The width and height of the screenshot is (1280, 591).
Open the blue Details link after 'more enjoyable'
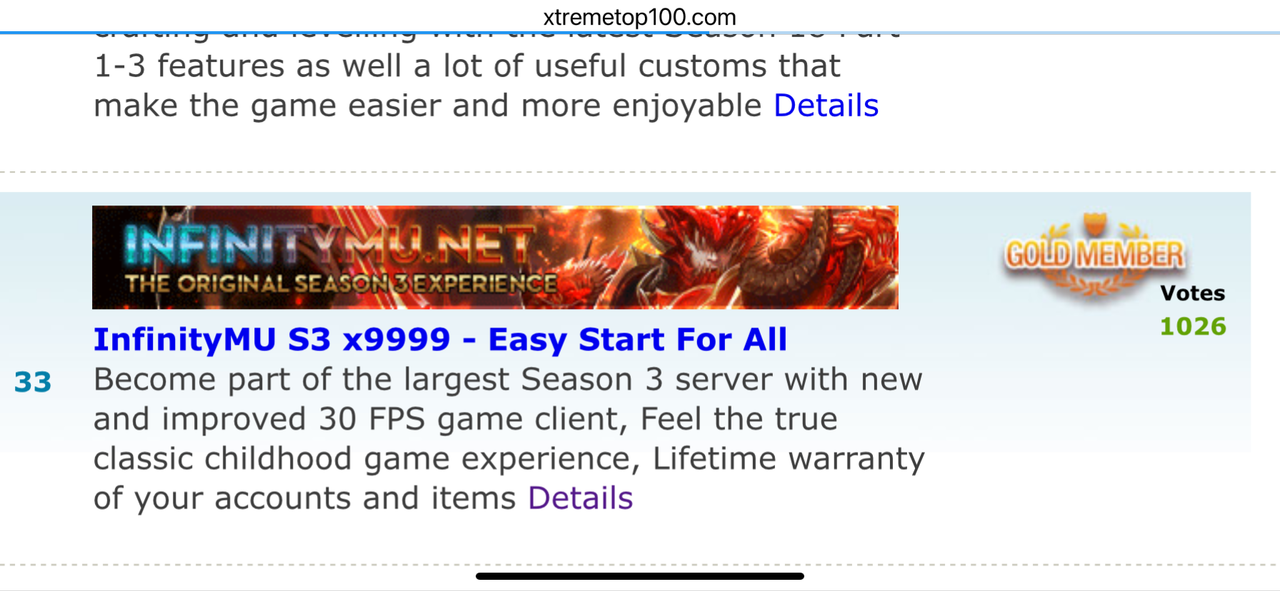[826, 105]
